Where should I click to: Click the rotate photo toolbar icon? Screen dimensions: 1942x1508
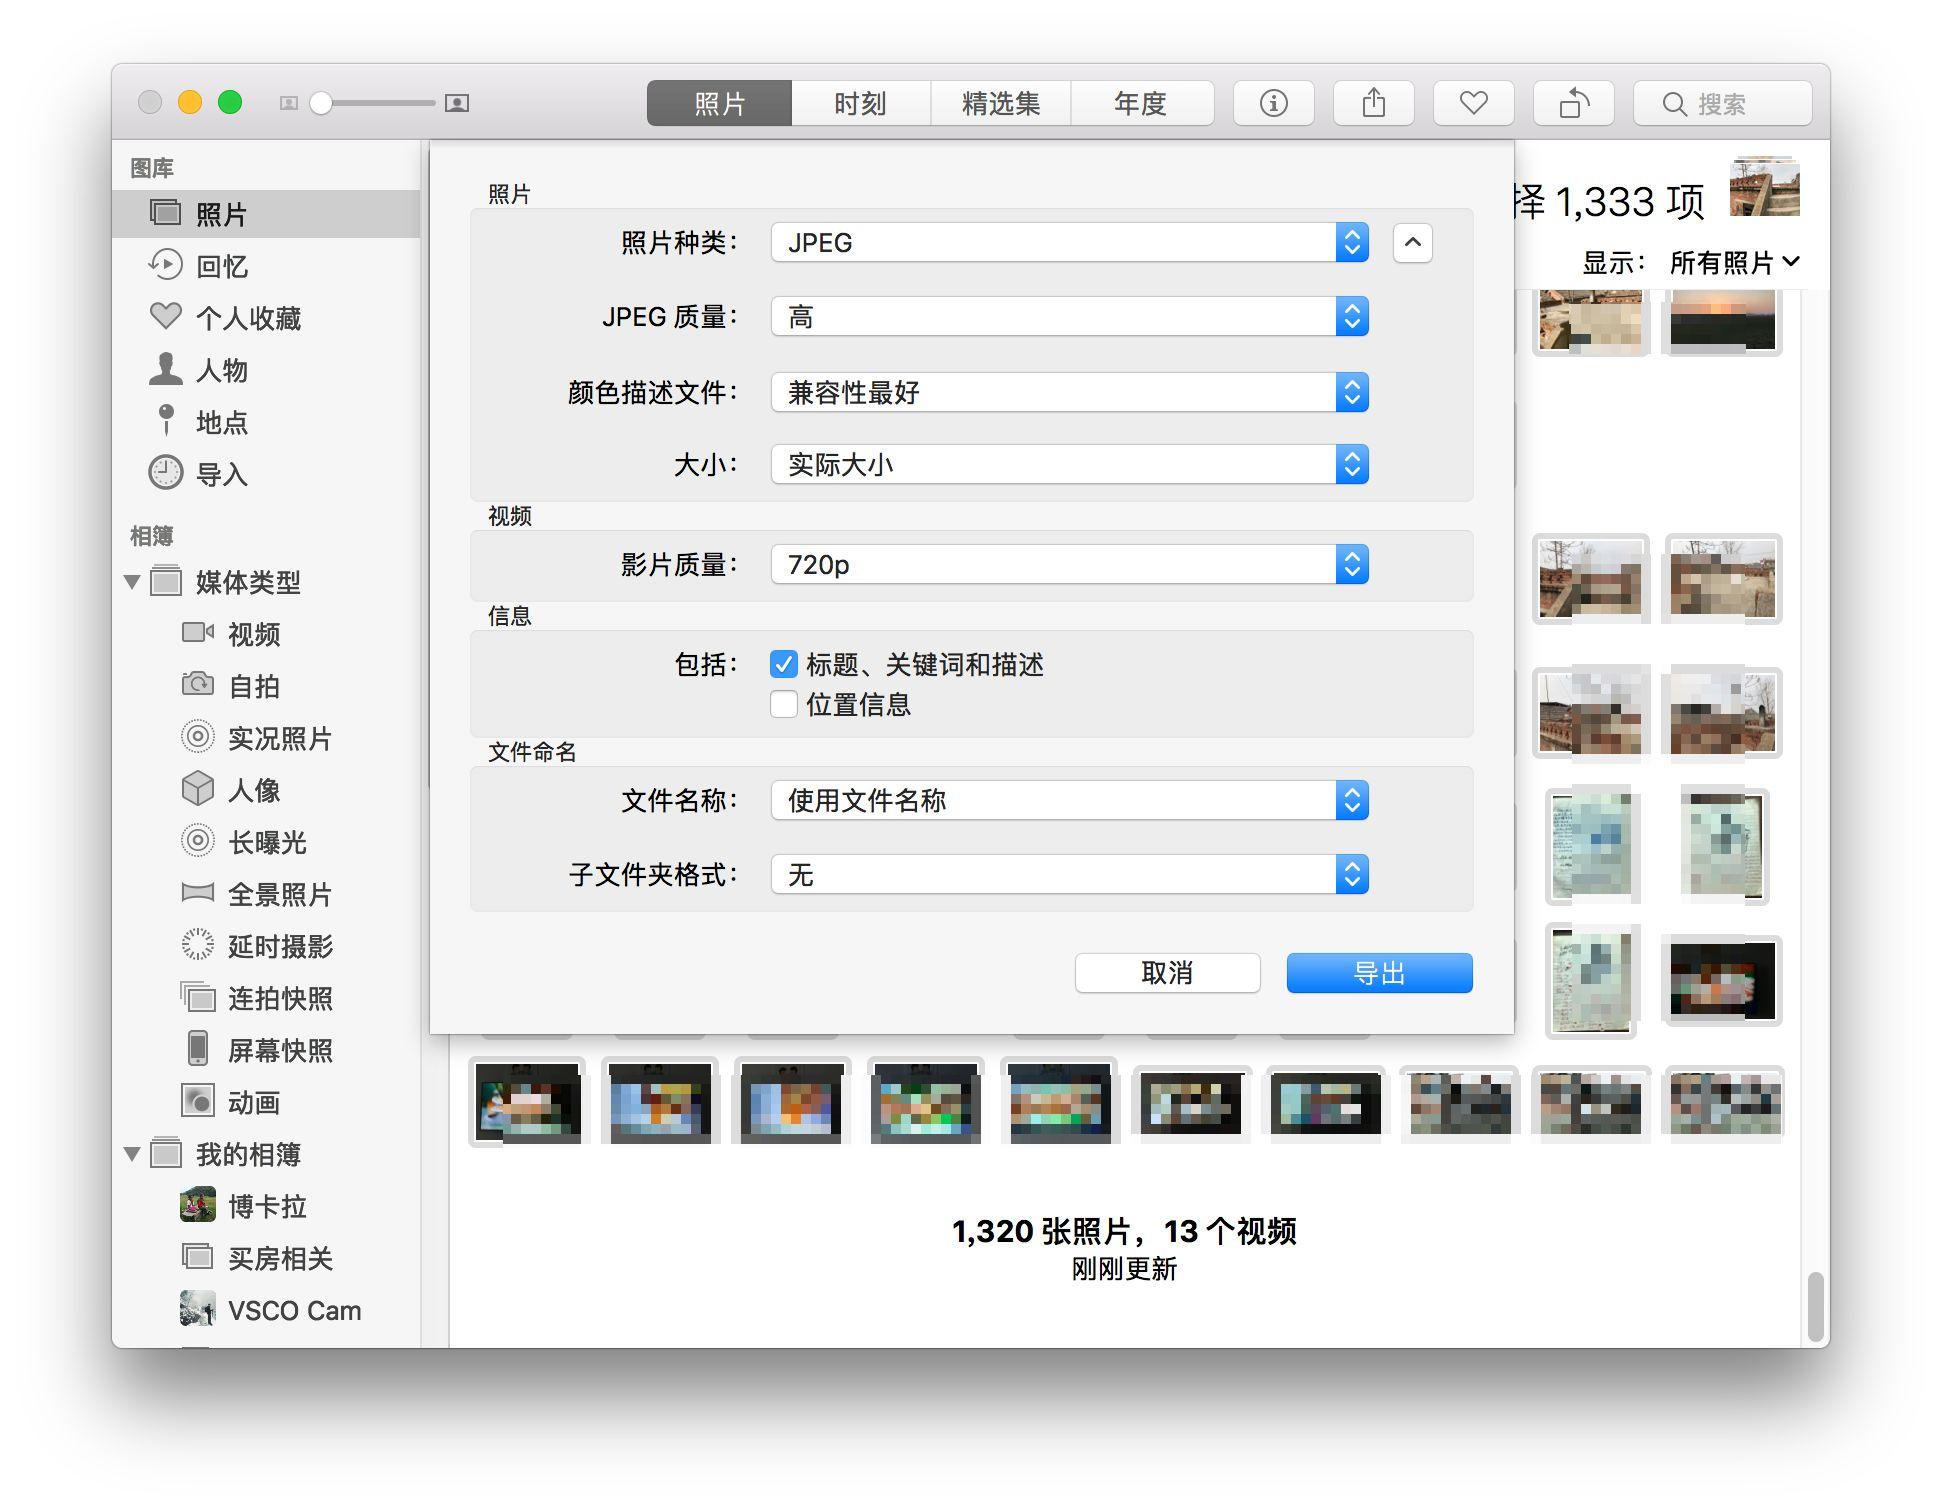pos(1573,103)
